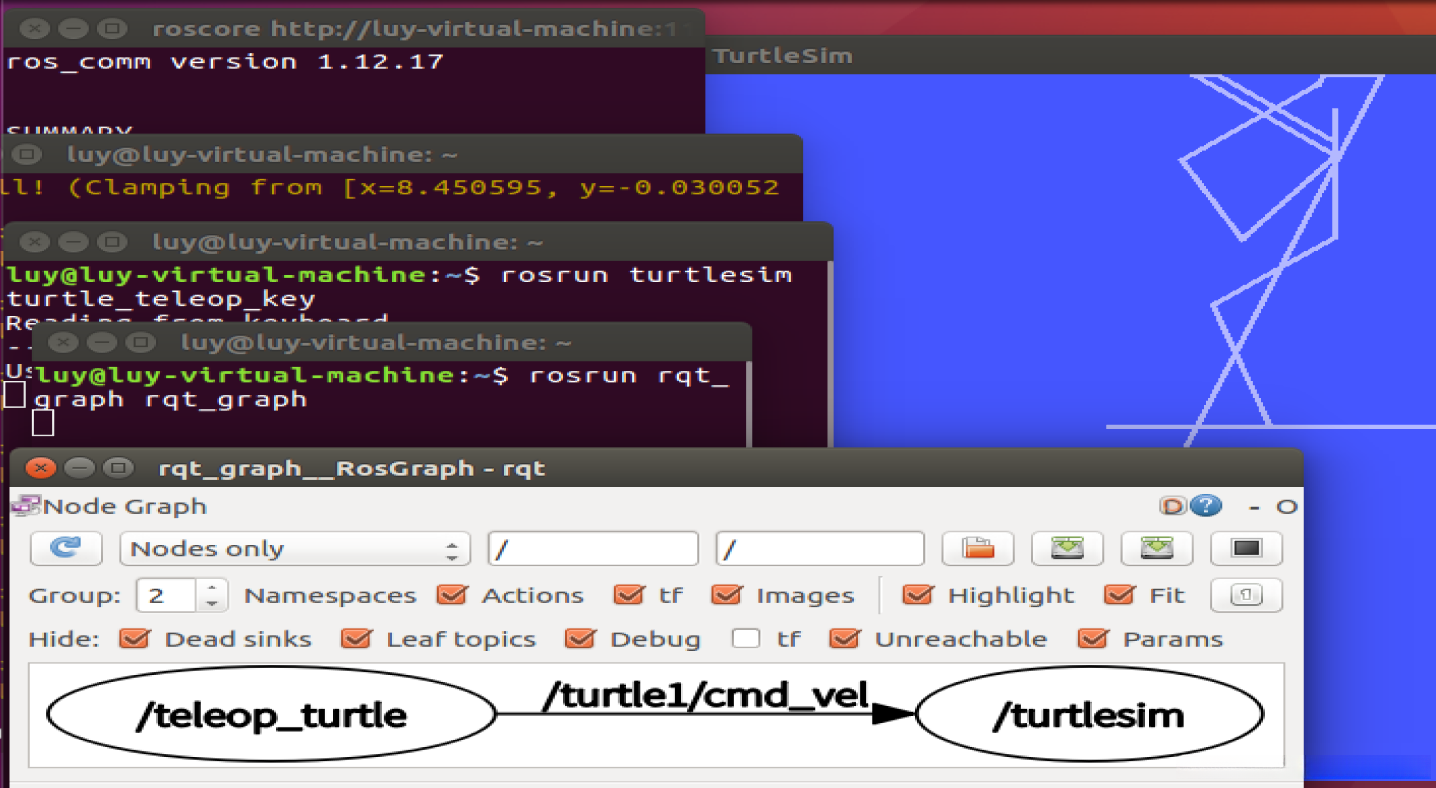Viewport: 1436px width, 788px height.
Task: Click the 'graph rqt_graph' terminal line
Action: [171, 399]
